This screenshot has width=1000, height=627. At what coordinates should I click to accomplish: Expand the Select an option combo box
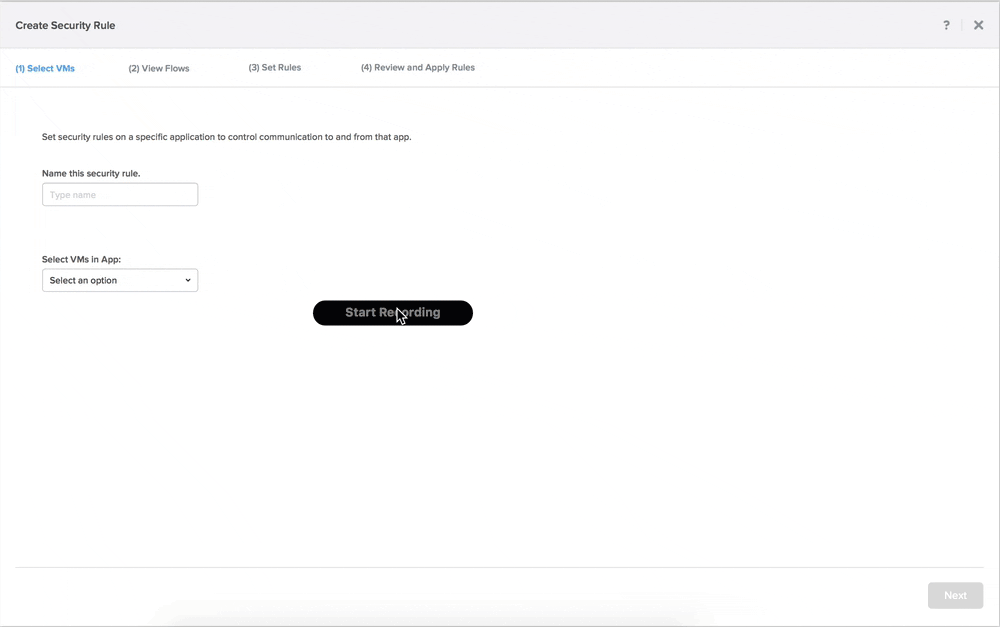tap(119, 280)
